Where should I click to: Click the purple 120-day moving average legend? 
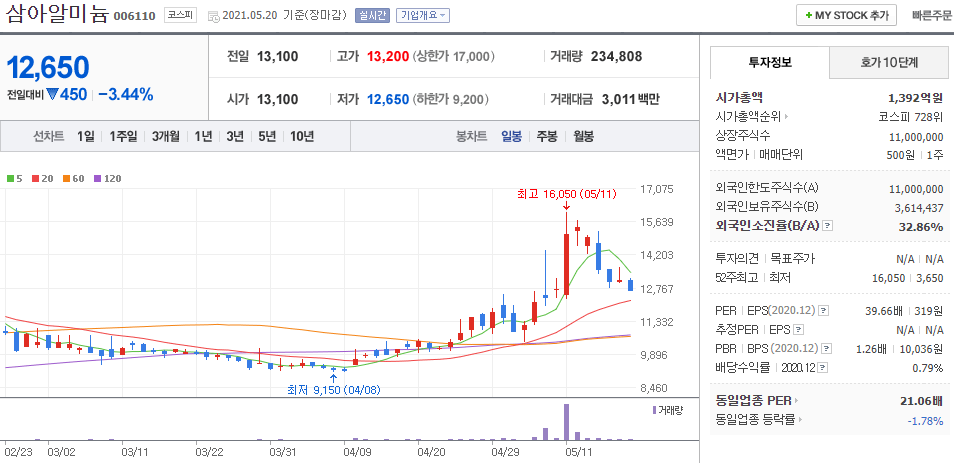click(108, 178)
